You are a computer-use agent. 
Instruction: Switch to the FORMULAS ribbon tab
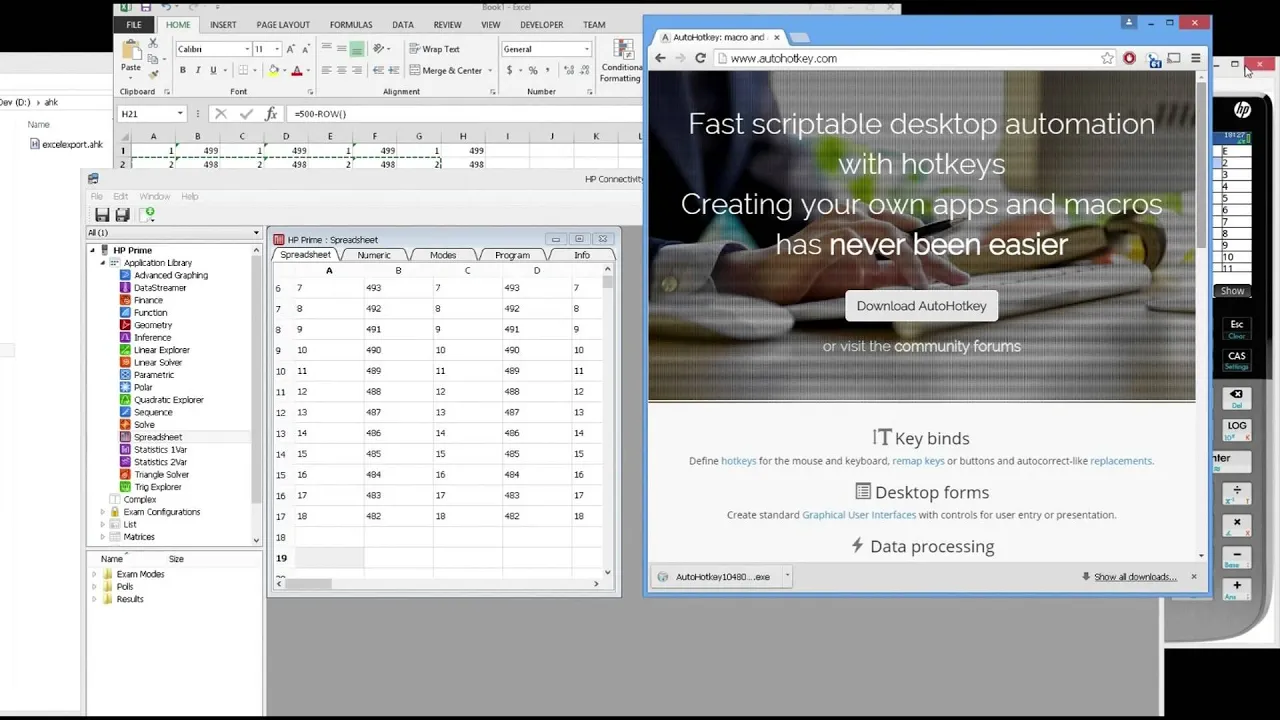pos(351,24)
